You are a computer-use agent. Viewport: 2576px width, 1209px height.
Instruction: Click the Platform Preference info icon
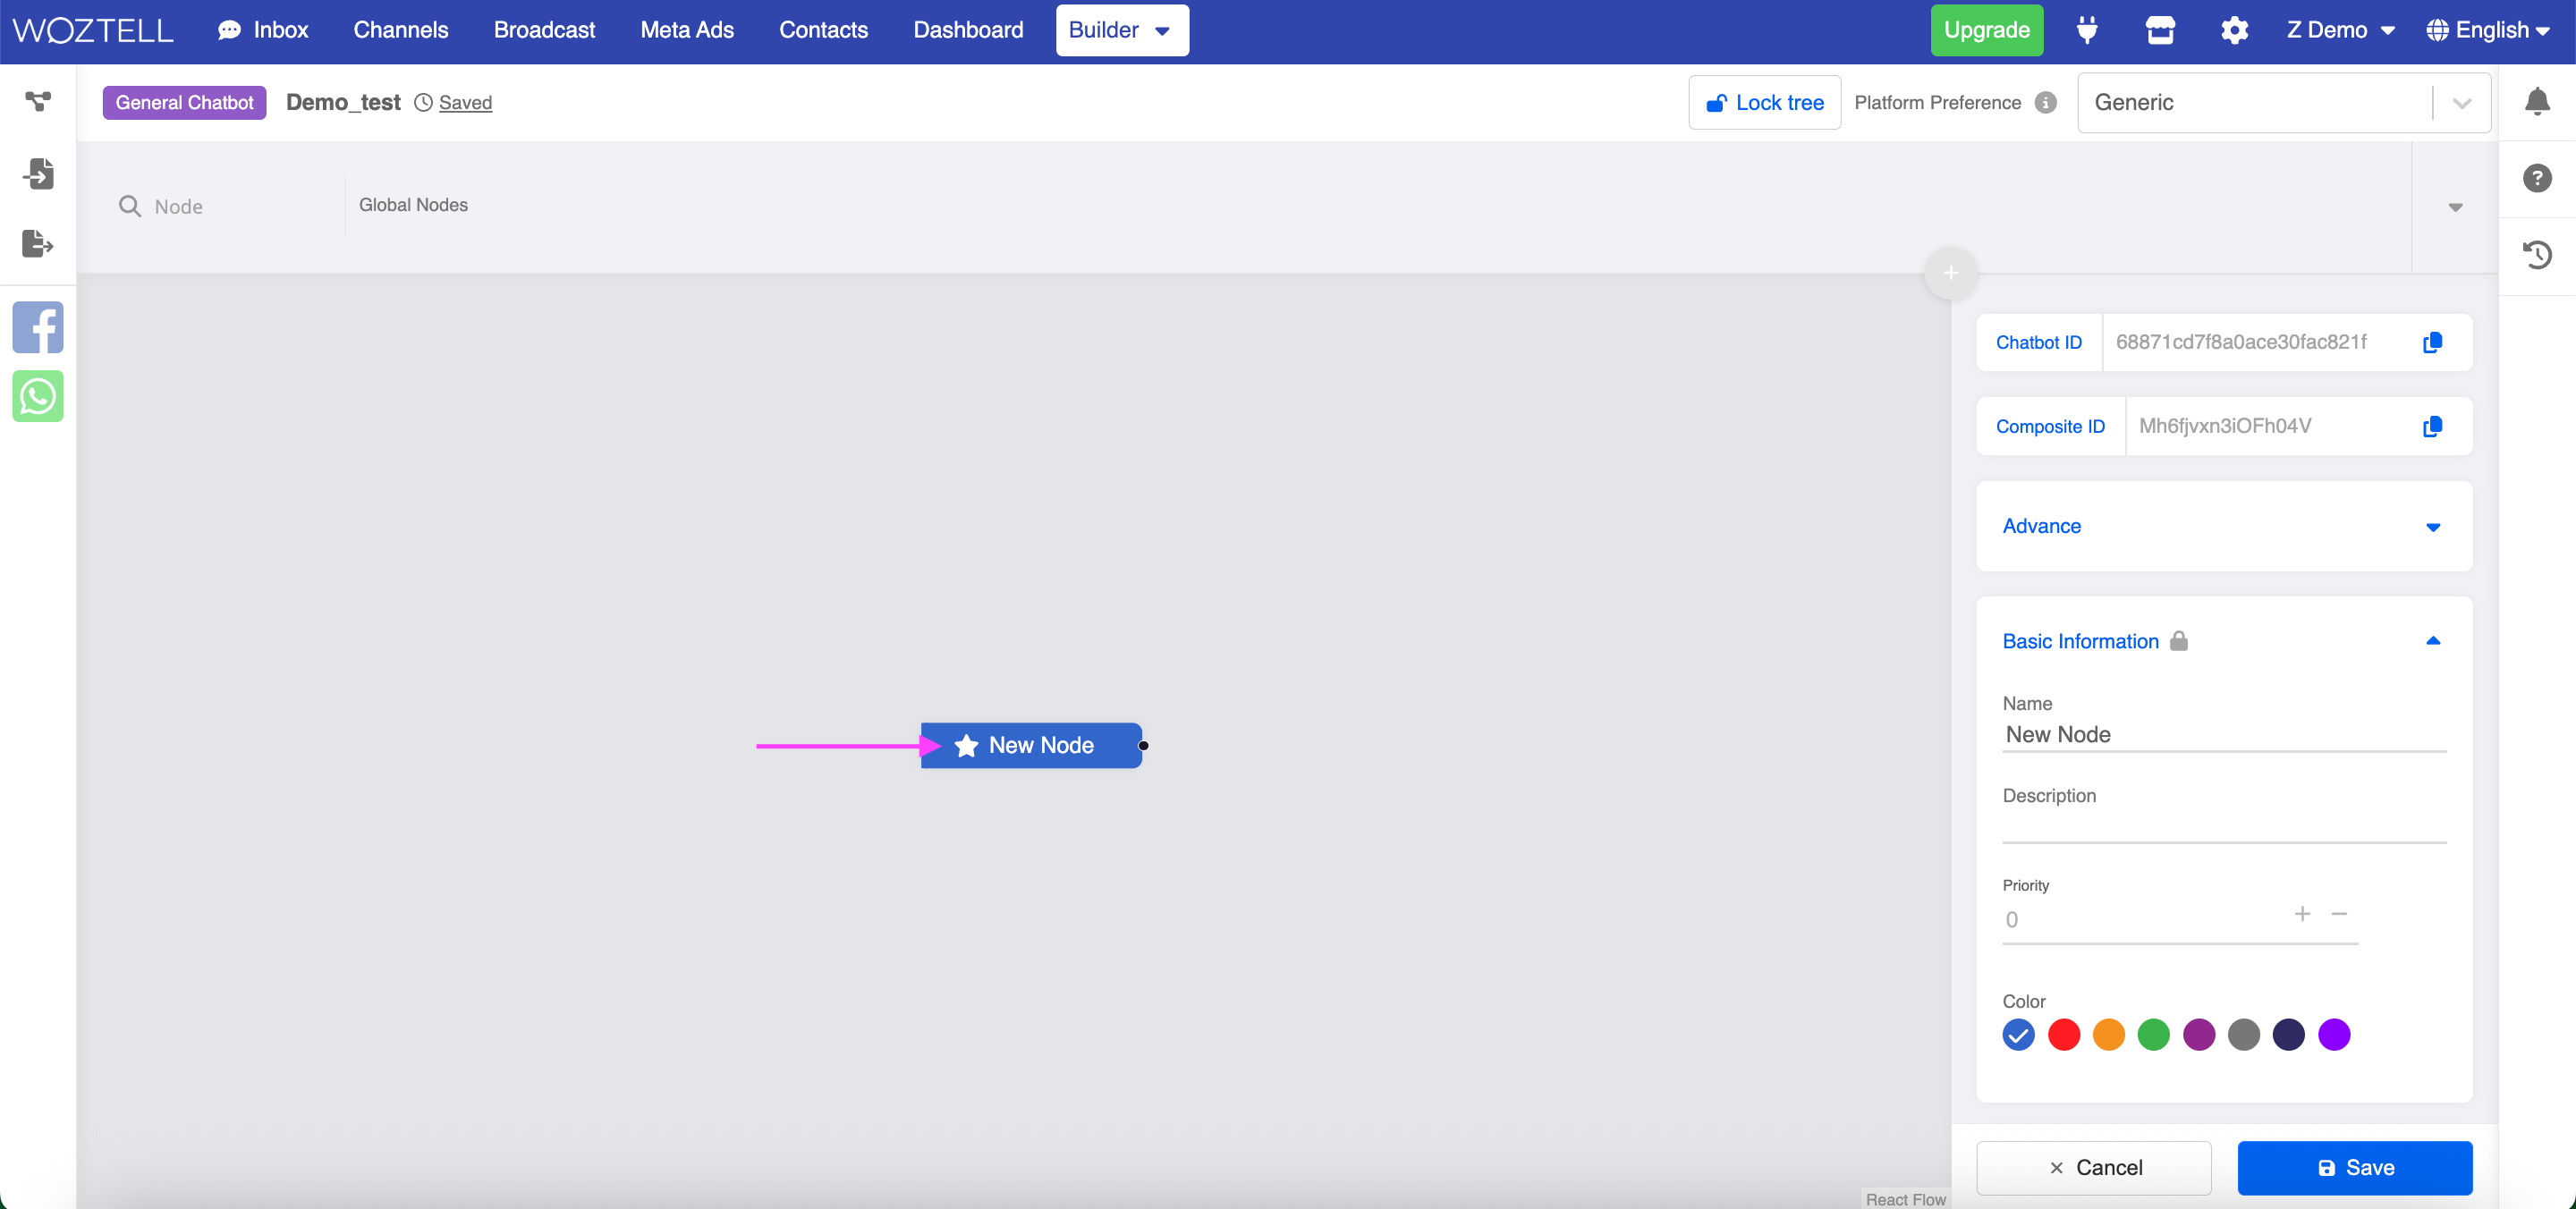coord(2046,102)
